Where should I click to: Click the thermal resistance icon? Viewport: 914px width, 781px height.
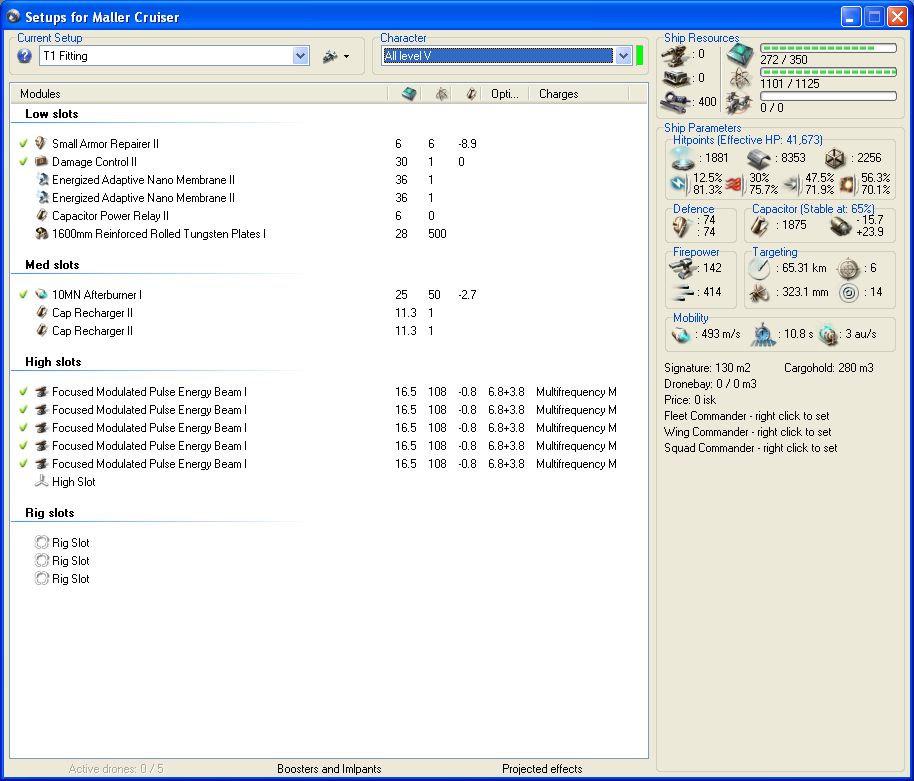(735, 184)
